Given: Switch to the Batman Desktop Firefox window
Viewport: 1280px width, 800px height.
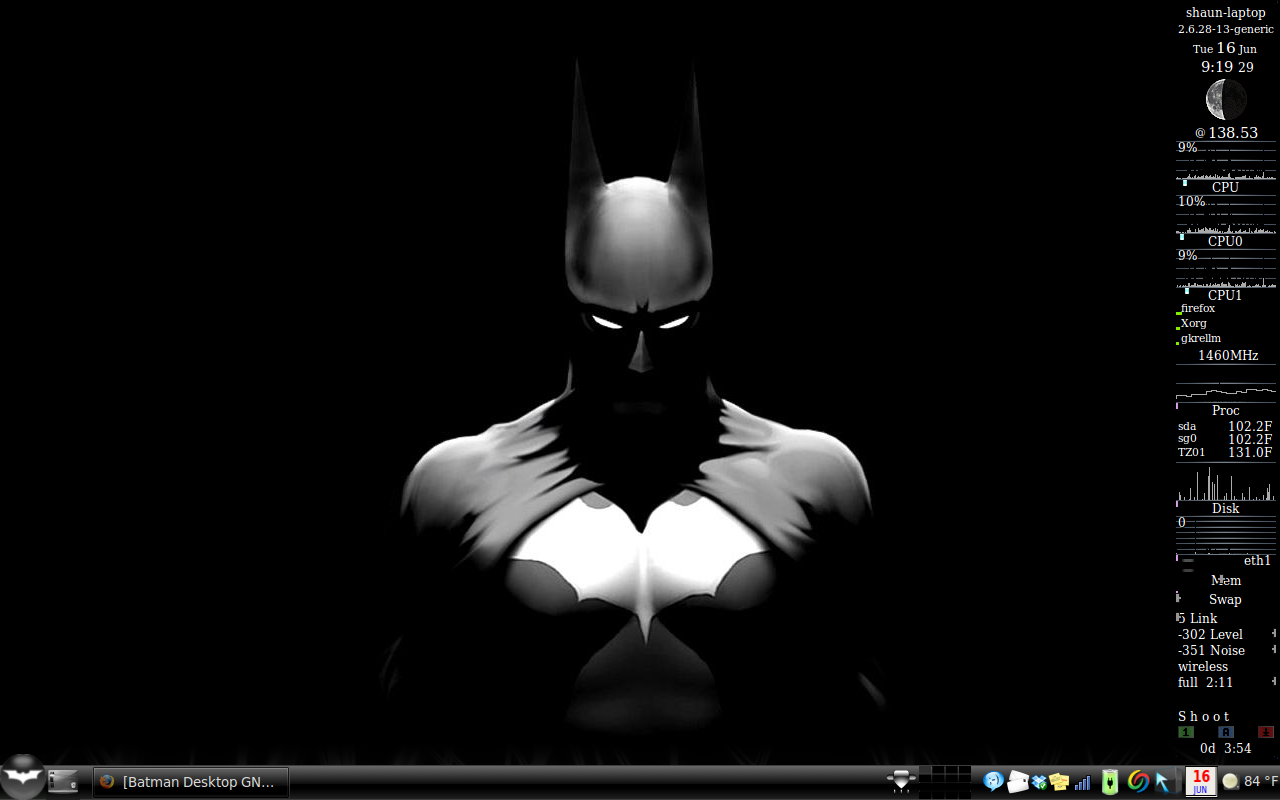Looking at the screenshot, I should pos(190,782).
